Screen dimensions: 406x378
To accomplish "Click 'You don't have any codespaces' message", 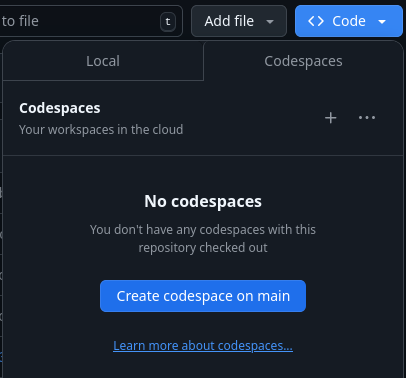I will coord(203,239).
